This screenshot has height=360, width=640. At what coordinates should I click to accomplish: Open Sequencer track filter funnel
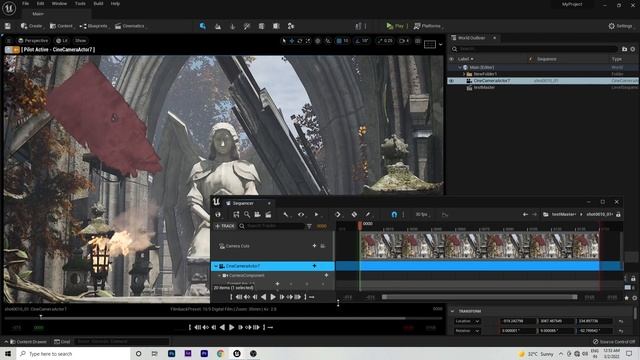pyautogui.click(x=309, y=226)
